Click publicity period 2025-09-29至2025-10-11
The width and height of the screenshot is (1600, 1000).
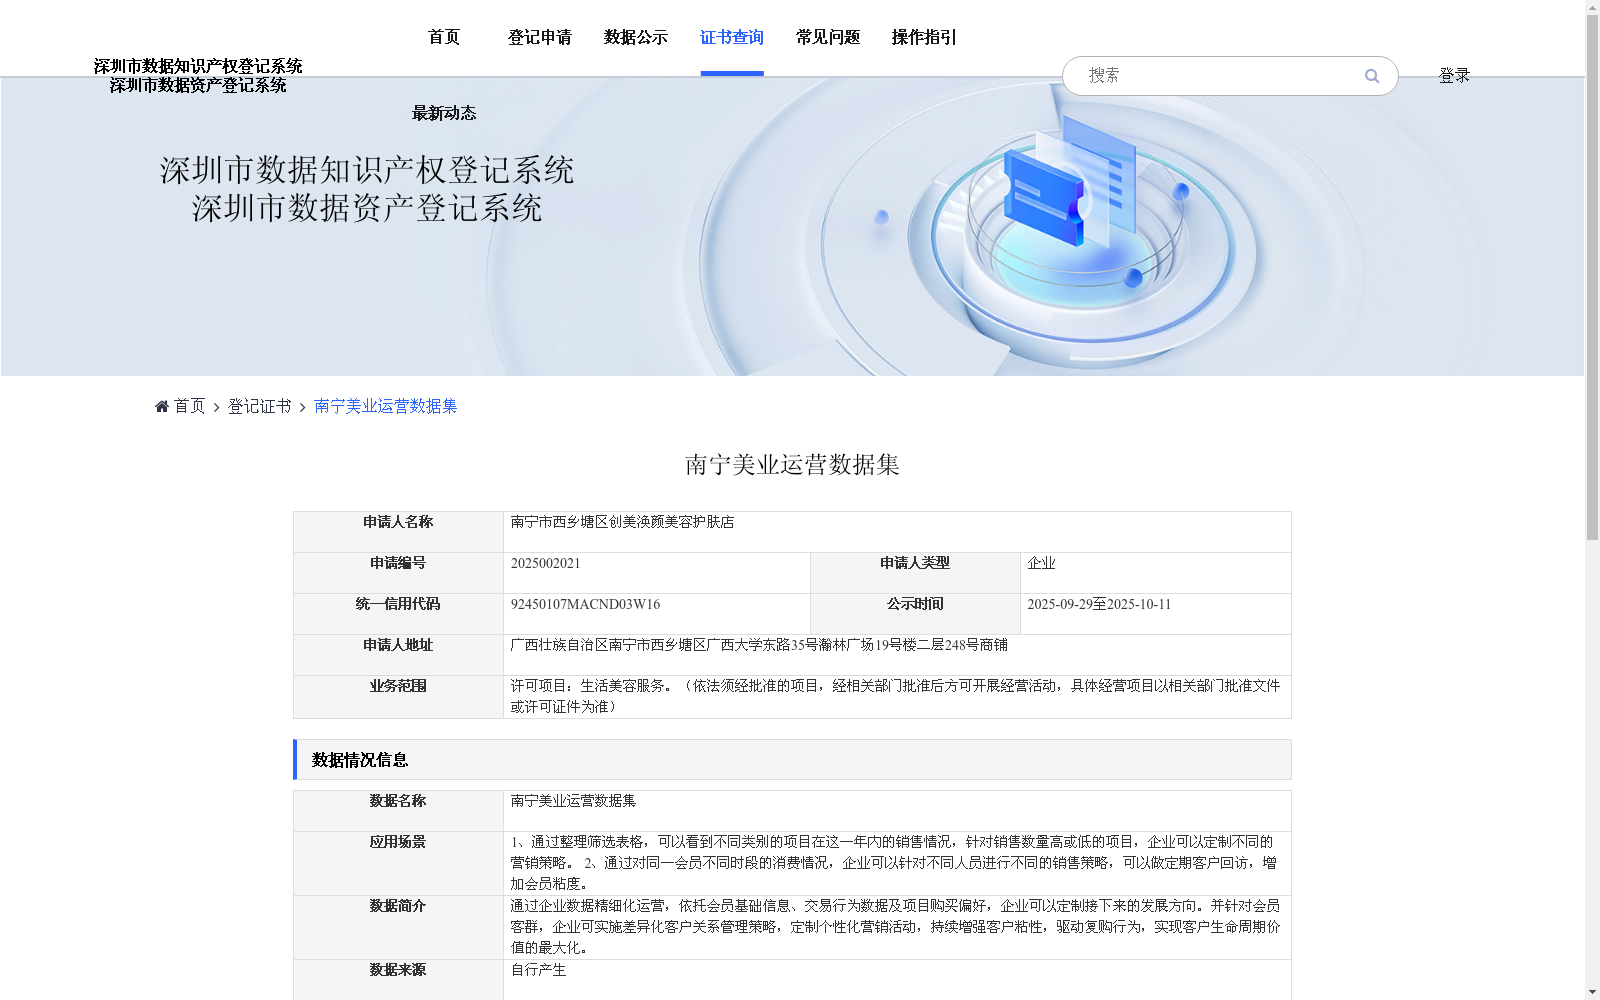(x=1099, y=604)
